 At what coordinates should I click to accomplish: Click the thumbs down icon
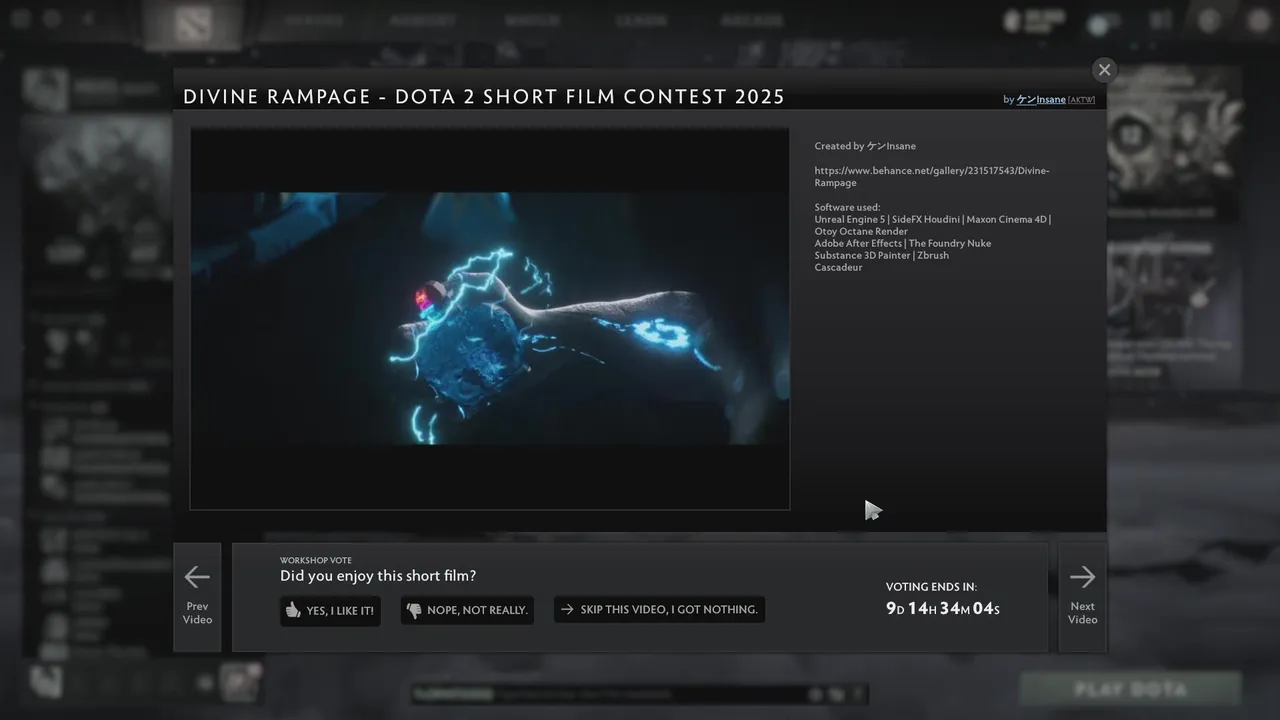414,610
